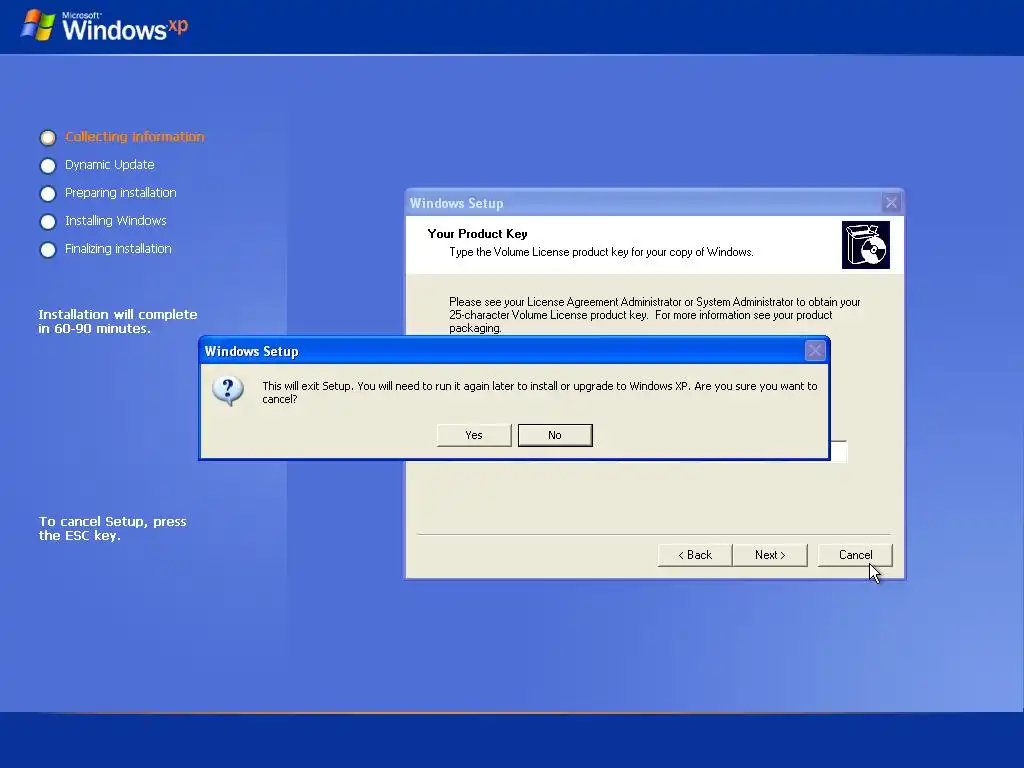Click the 'Please see your License Agreement Administrator' text
The image size is (1024, 768).
[x=654, y=315]
